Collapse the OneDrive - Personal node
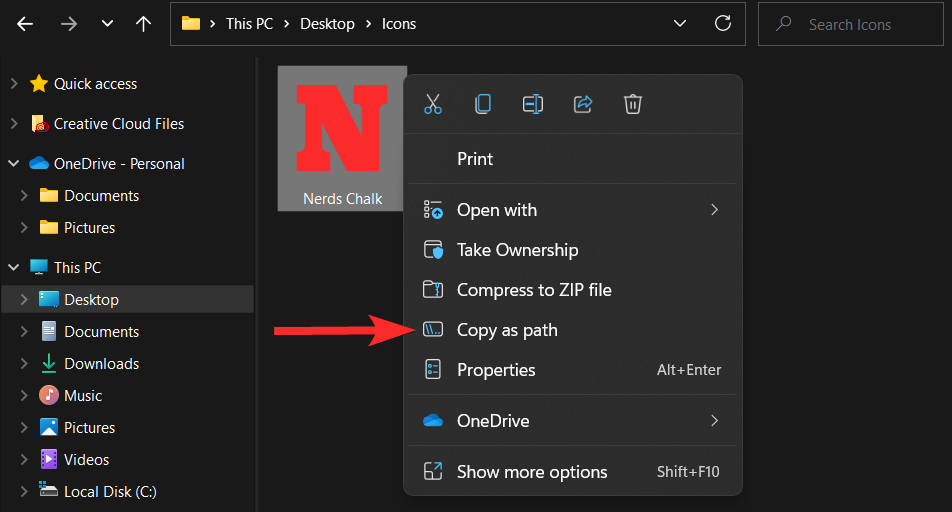 14,164
